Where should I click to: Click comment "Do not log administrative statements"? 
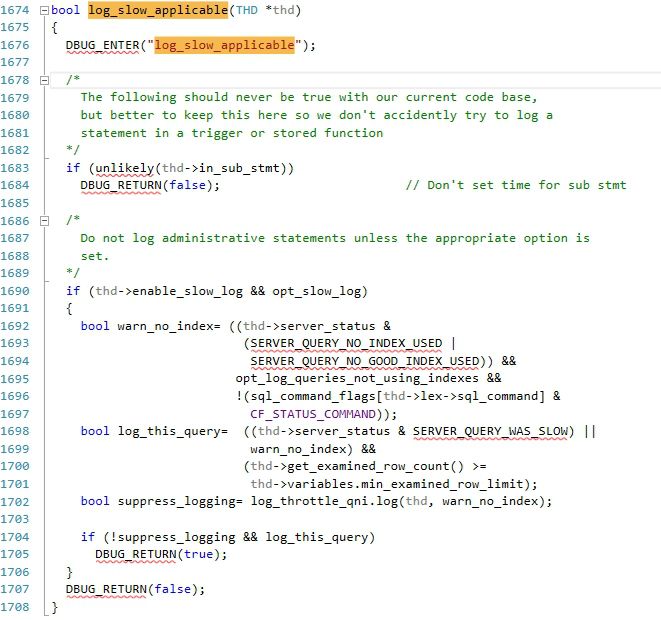click(213, 238)
